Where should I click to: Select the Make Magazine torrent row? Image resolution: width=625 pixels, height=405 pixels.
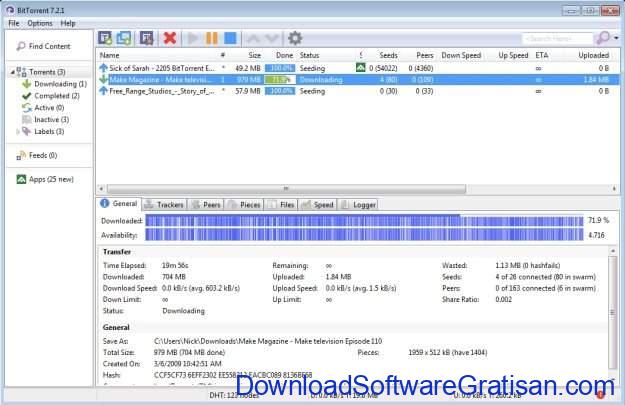pos(358,80)
